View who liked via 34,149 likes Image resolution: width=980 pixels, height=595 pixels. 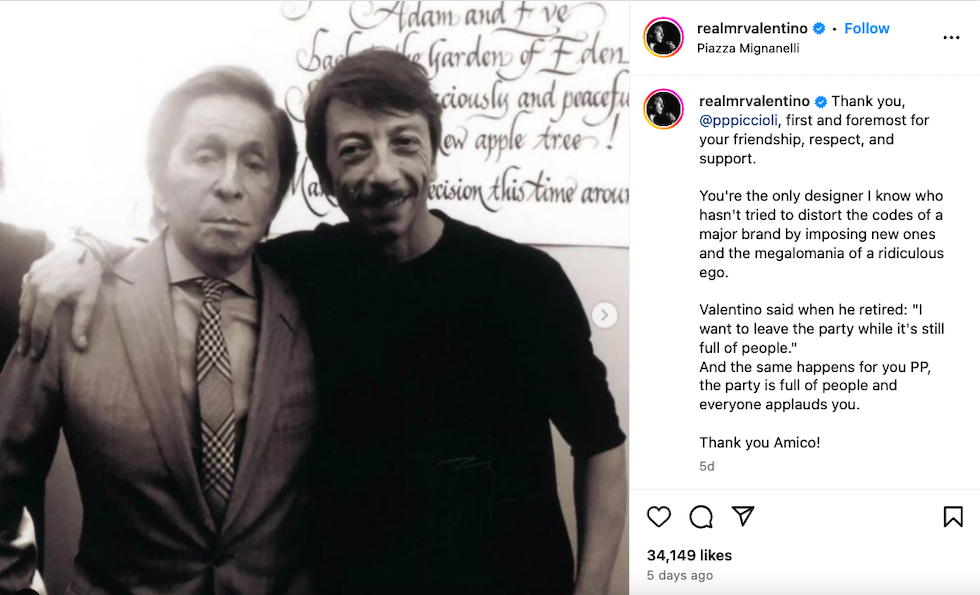[x=689, y=555]
